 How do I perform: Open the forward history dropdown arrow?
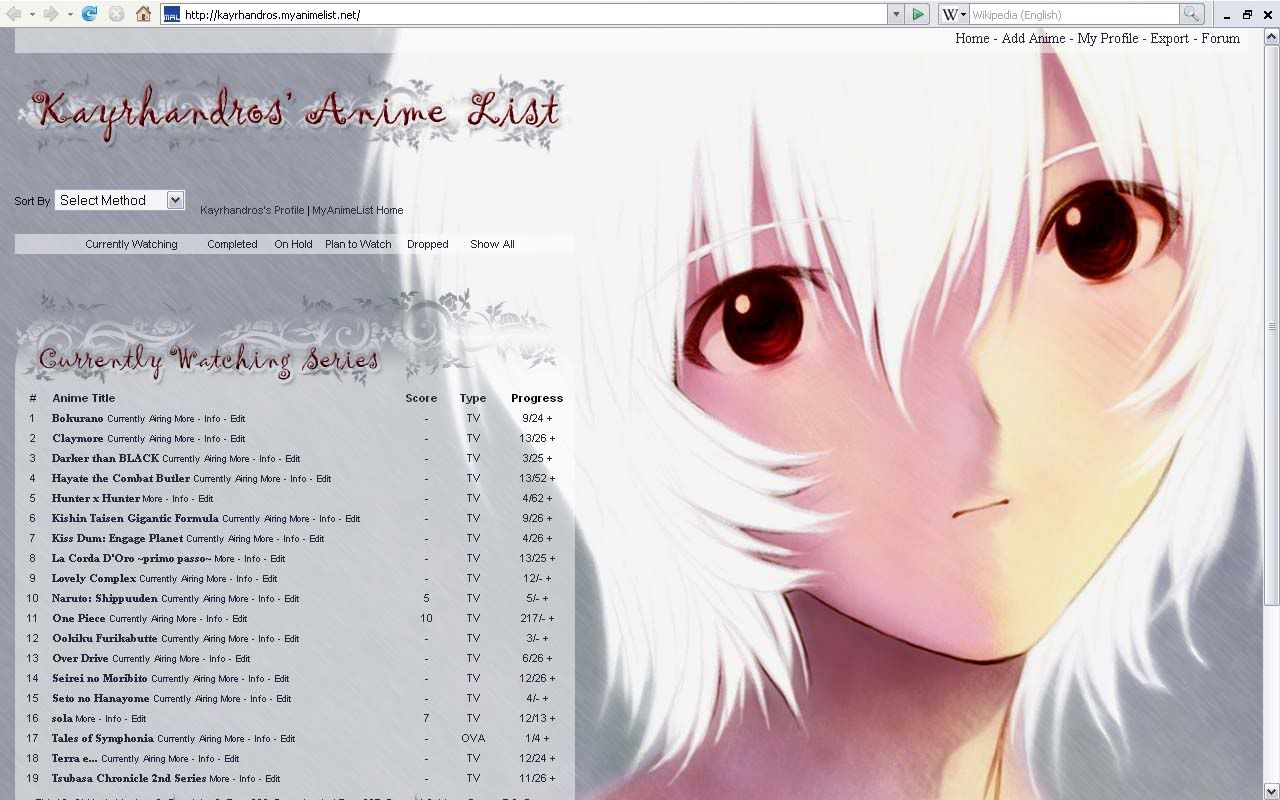pos(69,14)
